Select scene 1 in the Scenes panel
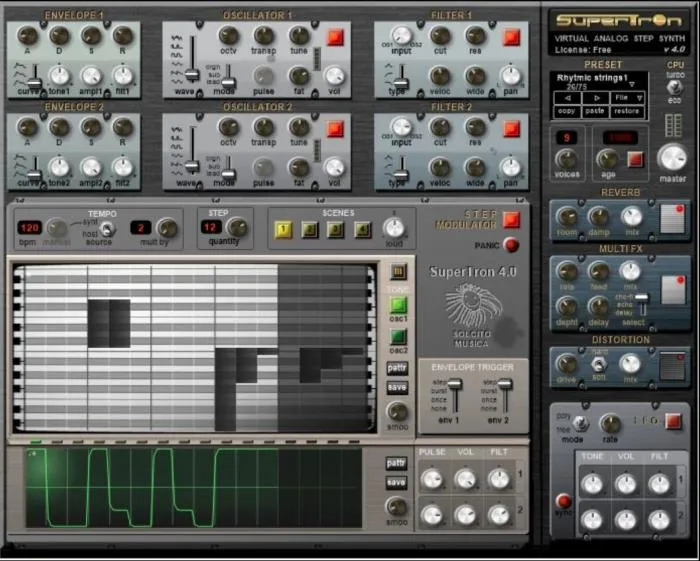Screen dimensions: 700x561 (285, 228)
